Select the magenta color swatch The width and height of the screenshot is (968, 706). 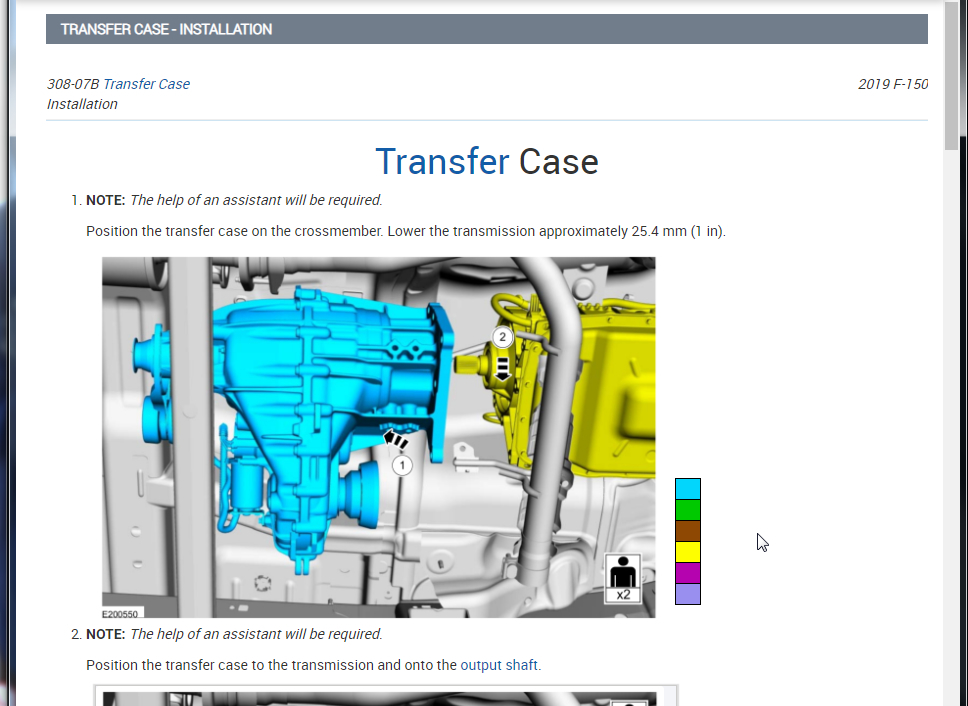(x=688, y=573)
